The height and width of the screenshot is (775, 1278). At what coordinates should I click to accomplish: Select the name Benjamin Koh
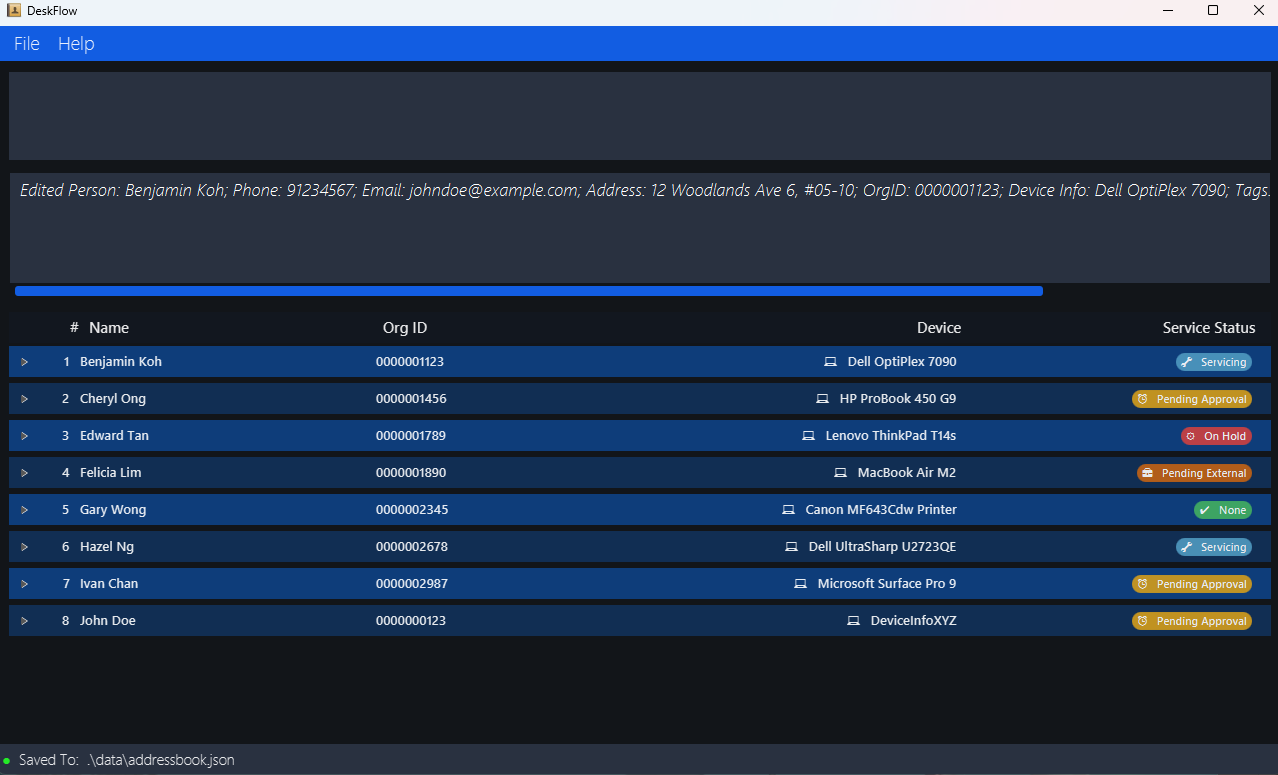point(121,362)
